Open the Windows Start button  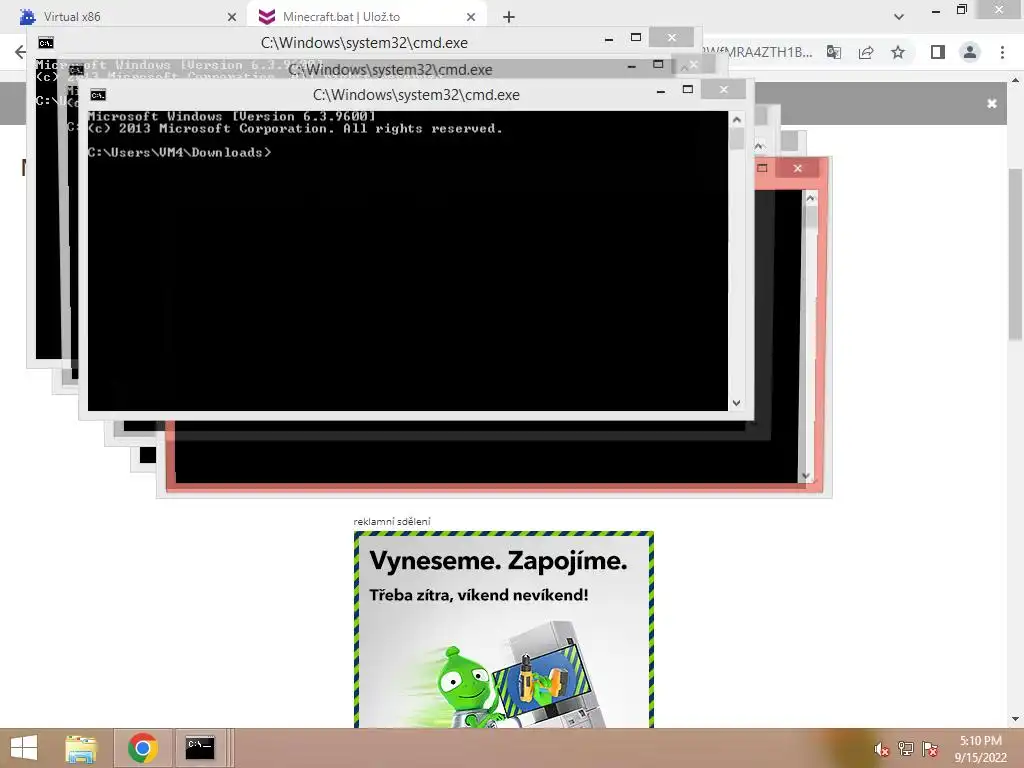point(24,748)
